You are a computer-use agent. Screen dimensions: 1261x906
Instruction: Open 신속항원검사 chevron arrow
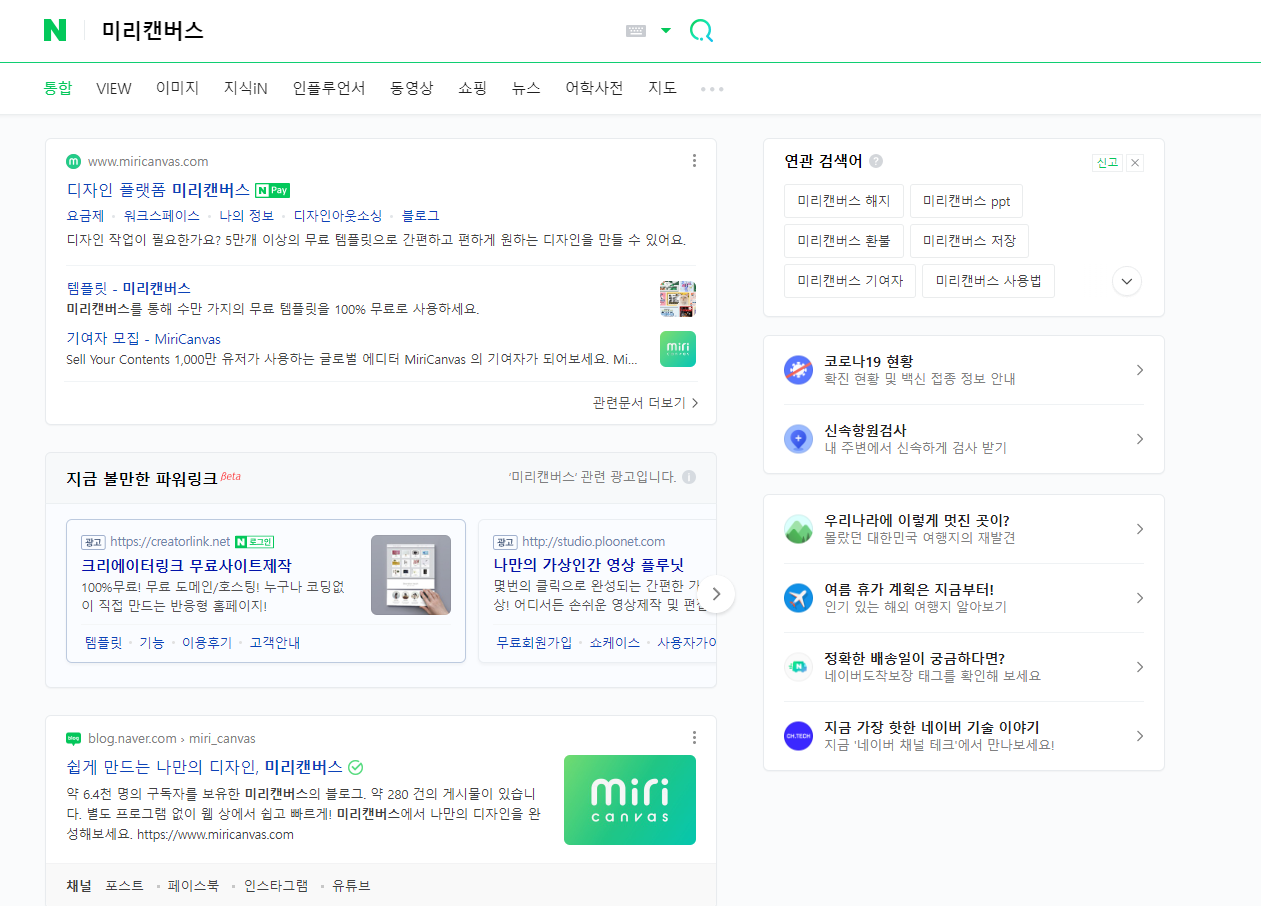[1140, 439]
